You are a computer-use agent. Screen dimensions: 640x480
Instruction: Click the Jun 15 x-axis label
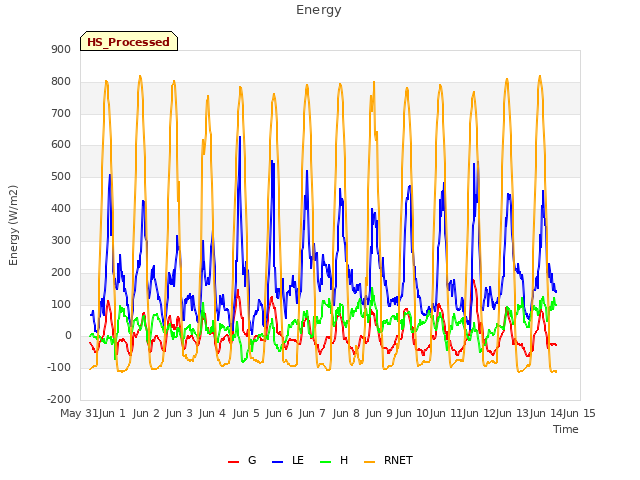tap(579, 413)
